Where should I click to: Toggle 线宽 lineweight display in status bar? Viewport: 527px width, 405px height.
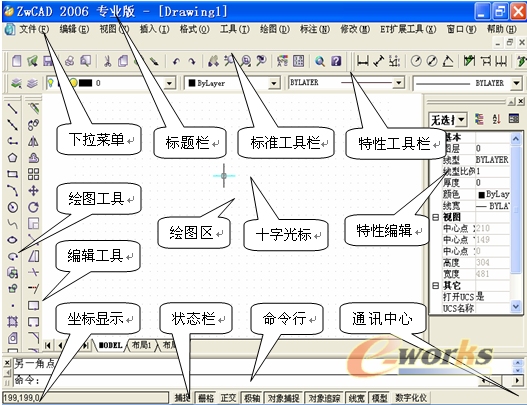tap(356, 398)
